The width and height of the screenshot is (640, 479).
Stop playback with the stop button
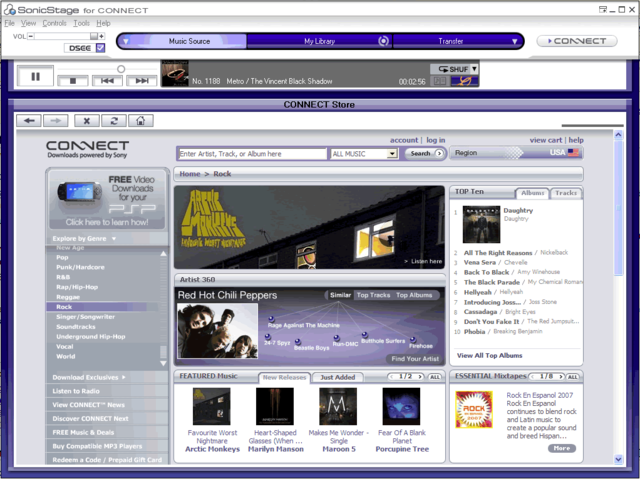73,81
